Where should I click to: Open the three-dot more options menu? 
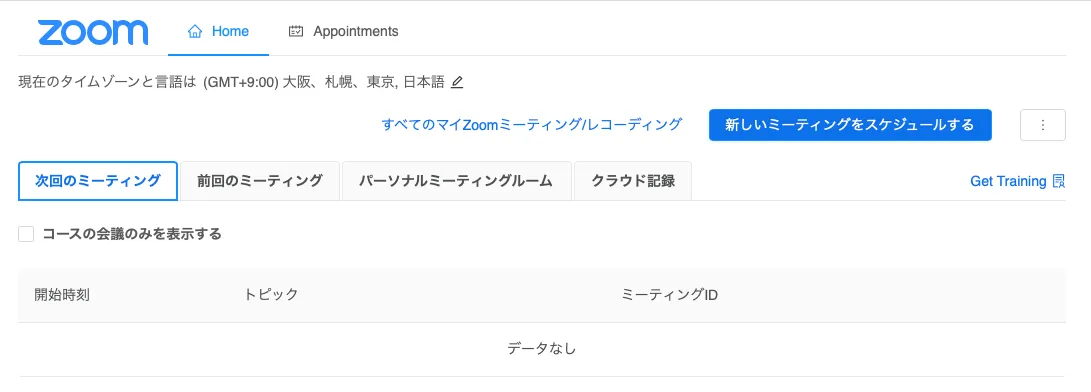tap(1042, 125)
